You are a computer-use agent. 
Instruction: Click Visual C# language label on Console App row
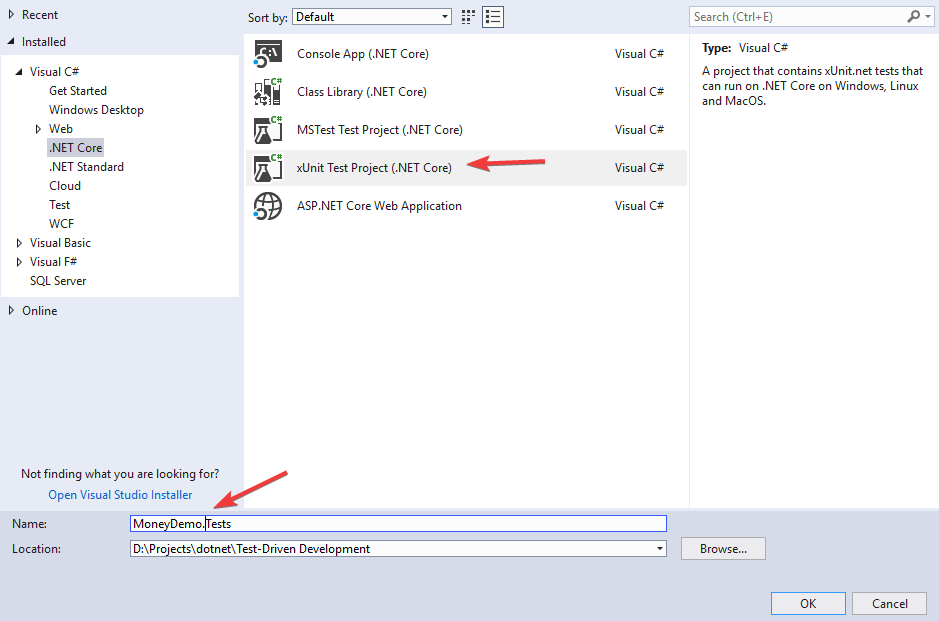point(639,54)
